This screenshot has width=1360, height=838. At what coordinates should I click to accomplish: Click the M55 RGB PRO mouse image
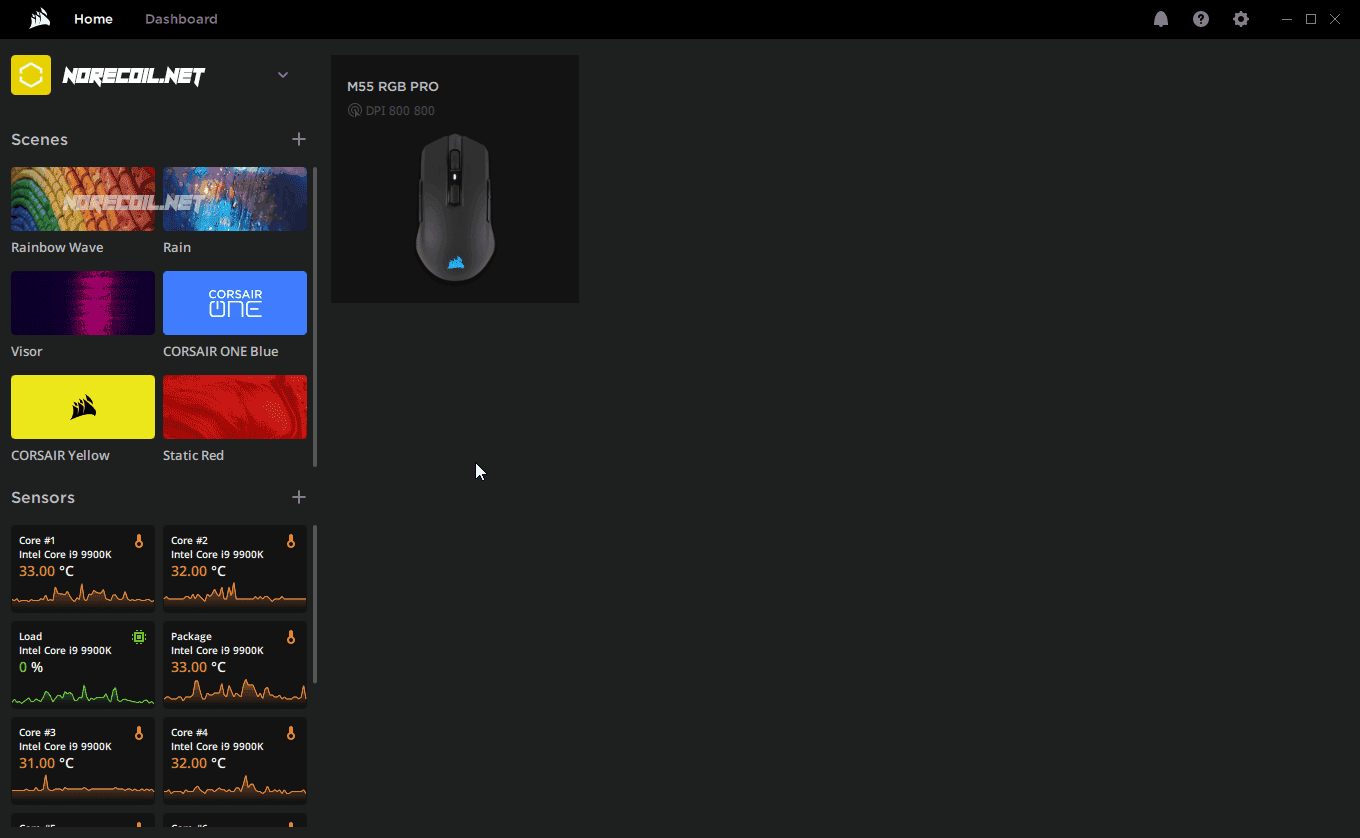tap(455, 208)
